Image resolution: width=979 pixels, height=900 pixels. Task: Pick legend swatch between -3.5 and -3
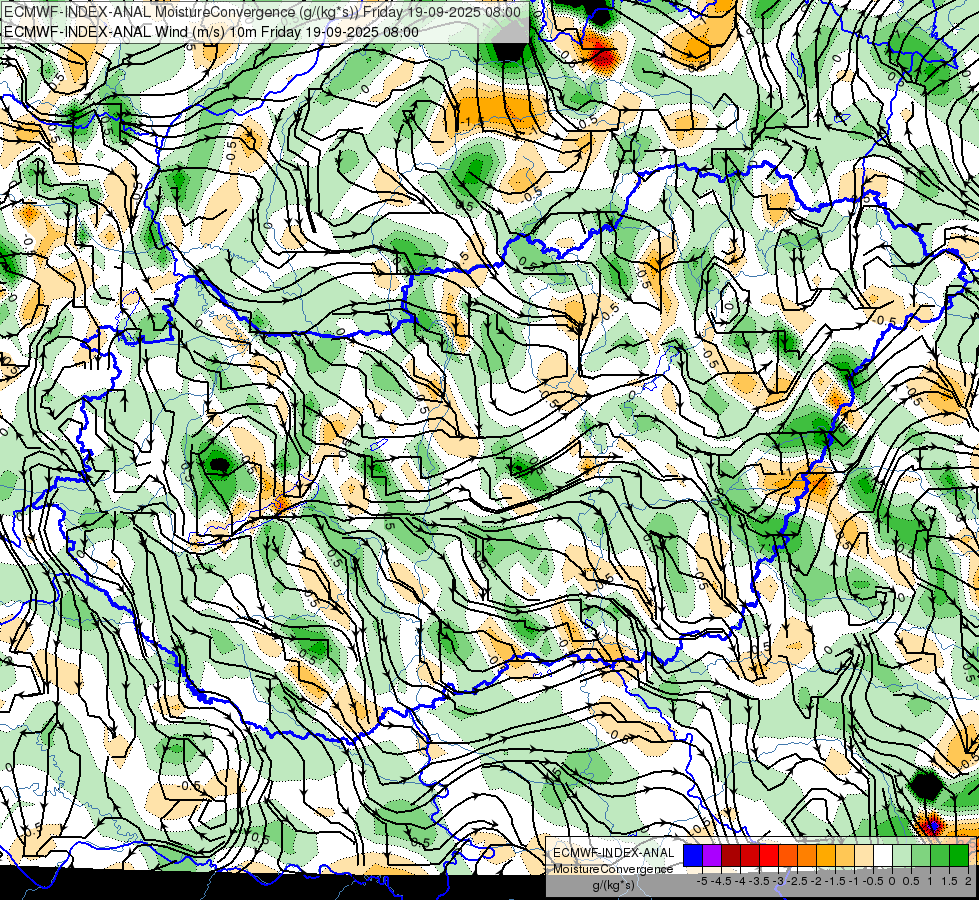coord(769,856)
